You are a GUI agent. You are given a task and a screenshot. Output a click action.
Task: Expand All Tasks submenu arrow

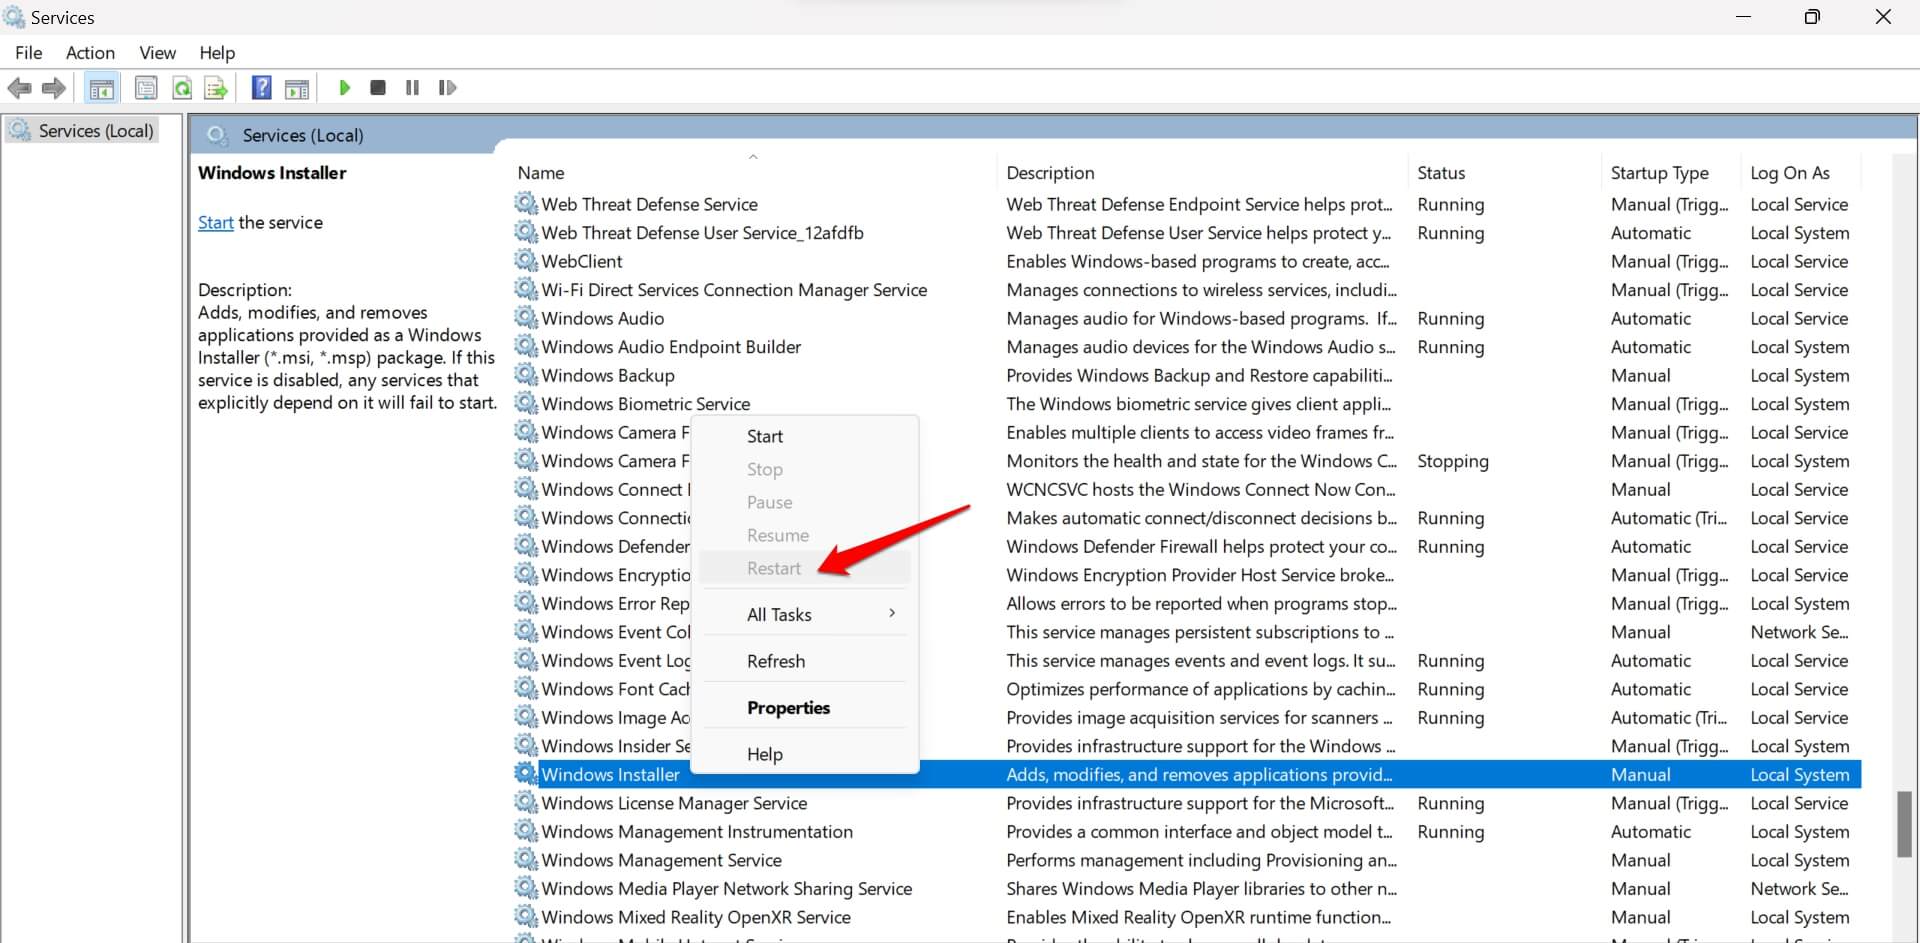(x=892, y=613)
